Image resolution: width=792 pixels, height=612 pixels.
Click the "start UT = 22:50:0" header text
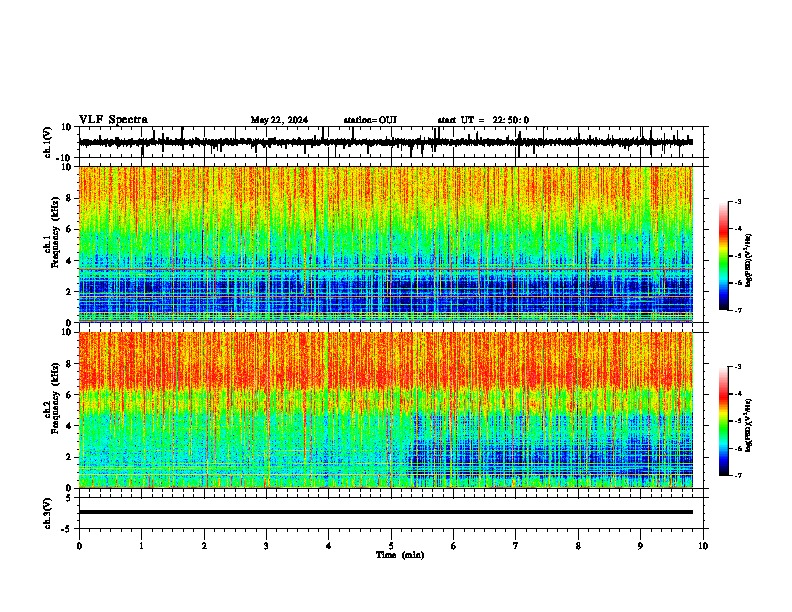point(483,120)
